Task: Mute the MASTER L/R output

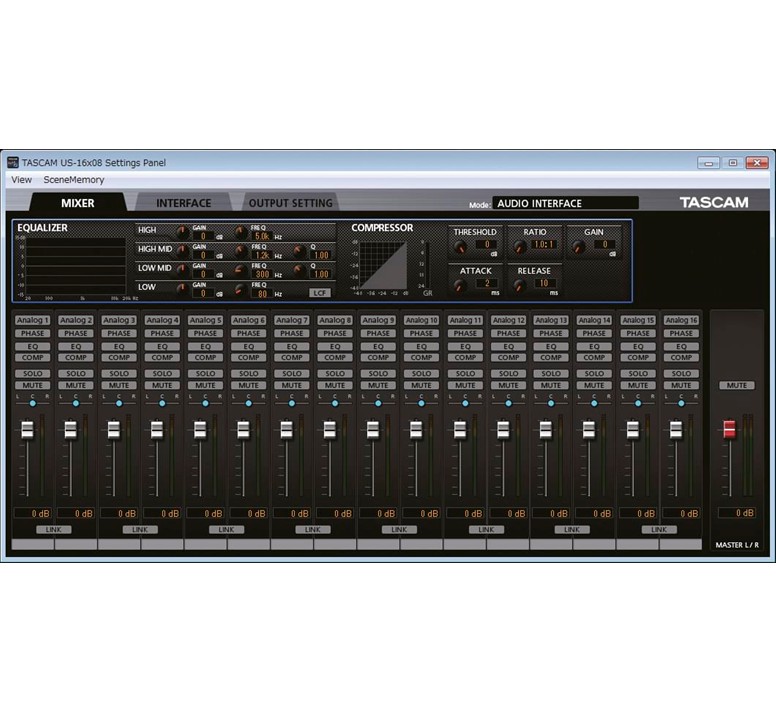Action: (x=737, y=385)
